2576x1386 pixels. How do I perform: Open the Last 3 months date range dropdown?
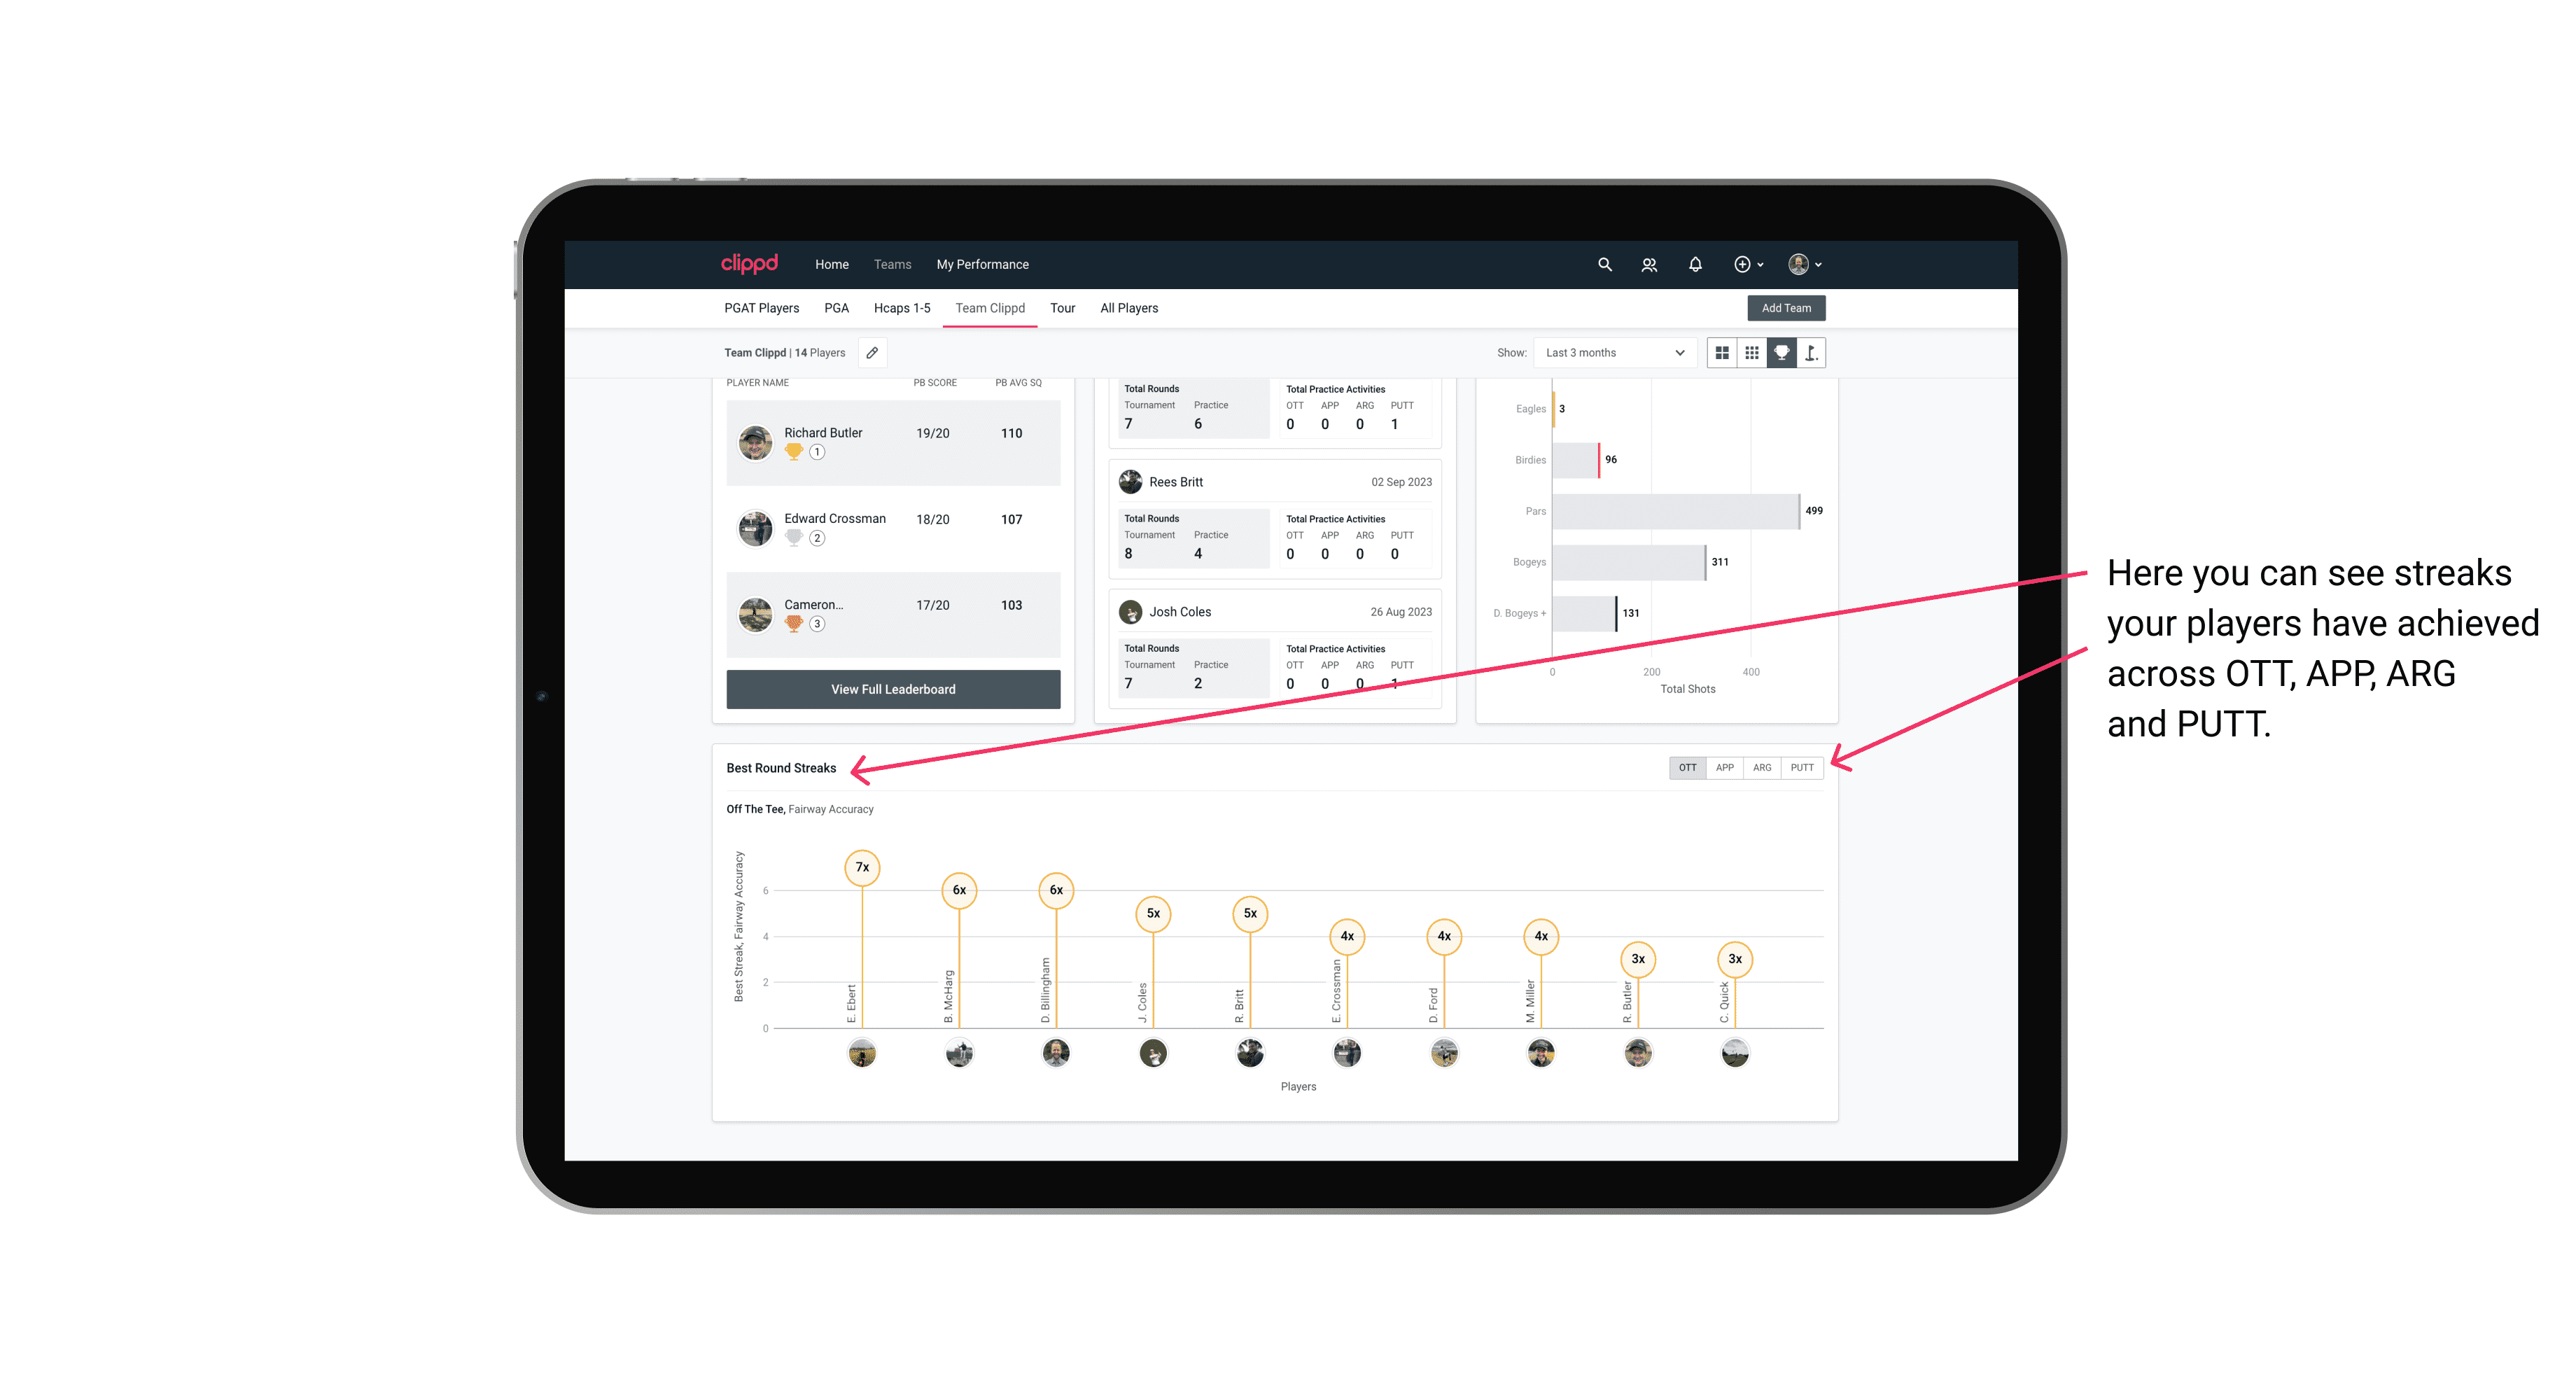tap(1611, 353)
